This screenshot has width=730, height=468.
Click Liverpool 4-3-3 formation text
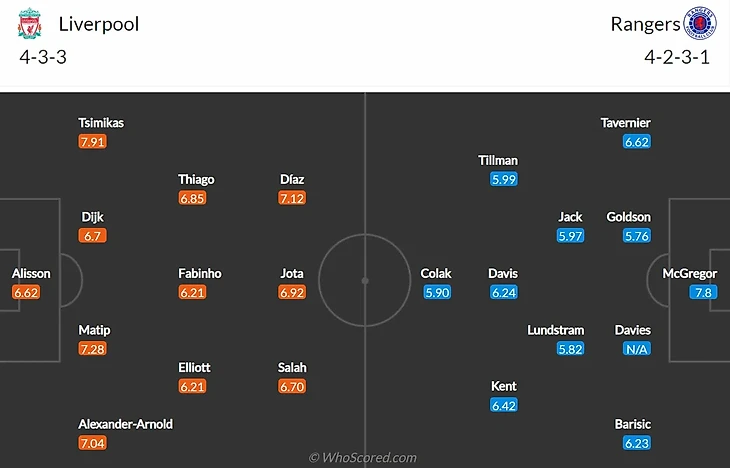tap(43, 57)
